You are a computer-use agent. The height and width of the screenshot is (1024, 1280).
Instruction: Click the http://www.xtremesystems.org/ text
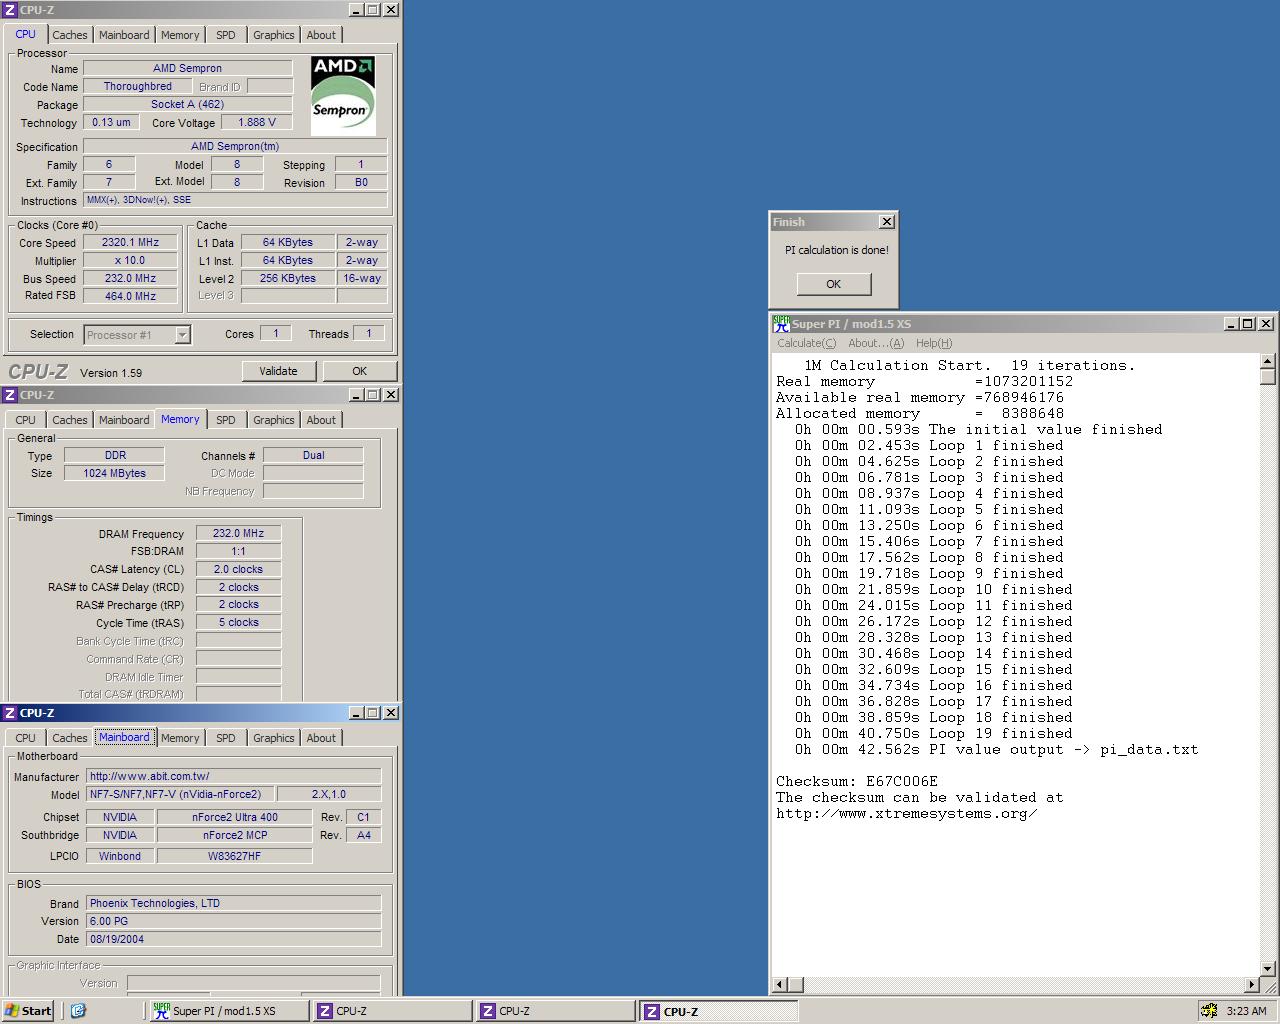tap(907, 813)
